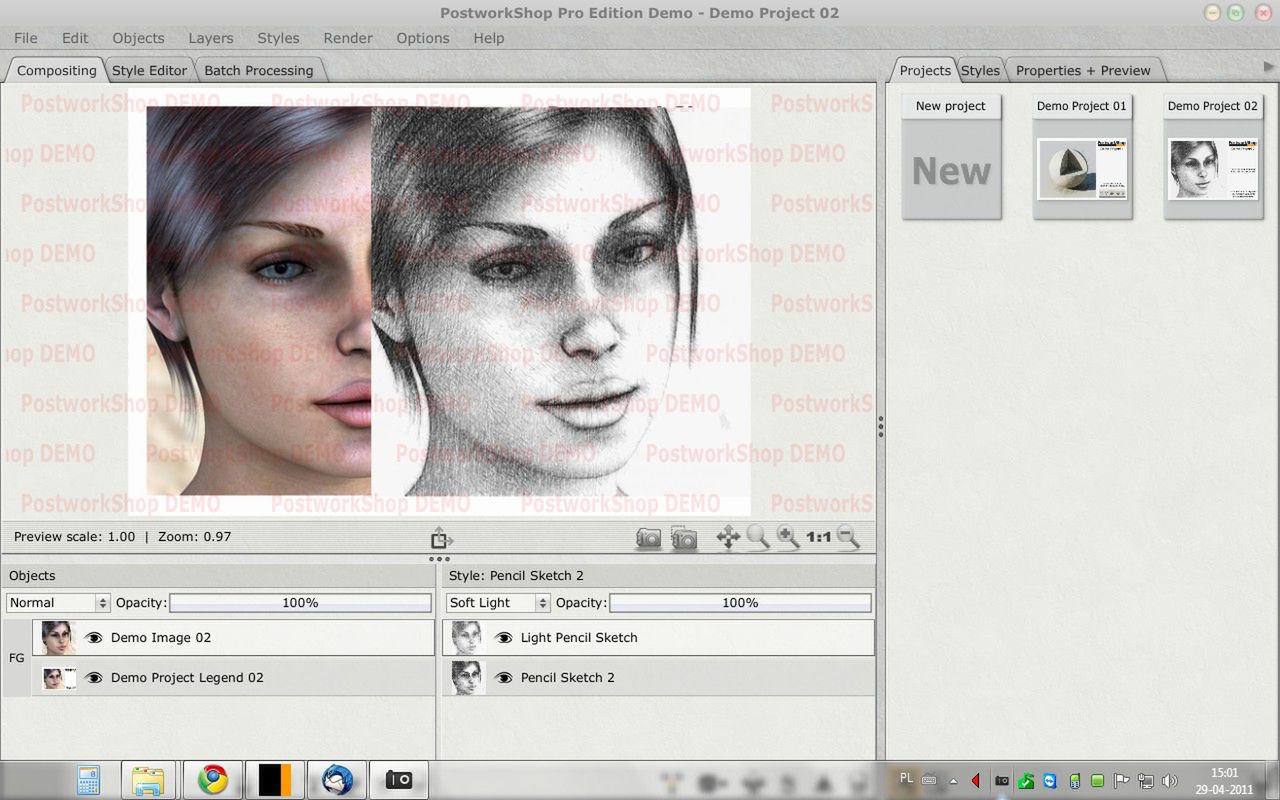Select the Light Pencil Sketch layer thumbnail

(467, 637)
